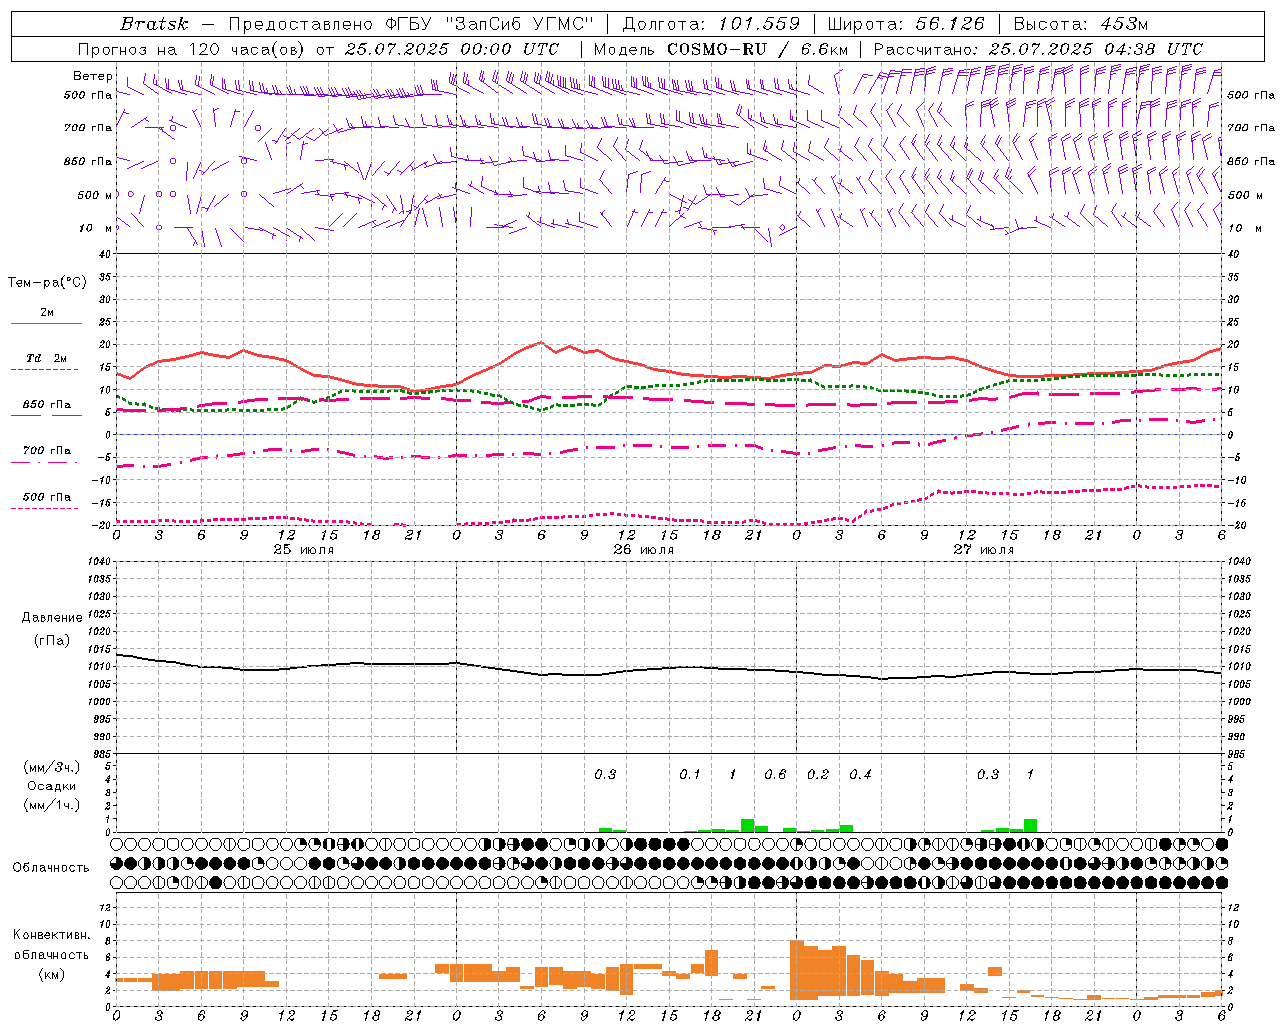Click the Рассчитано: 25.07.2025 04:38 UTC timestamp
The height and width of the screenshot is (1024, 1280).
click(1038, 49)
